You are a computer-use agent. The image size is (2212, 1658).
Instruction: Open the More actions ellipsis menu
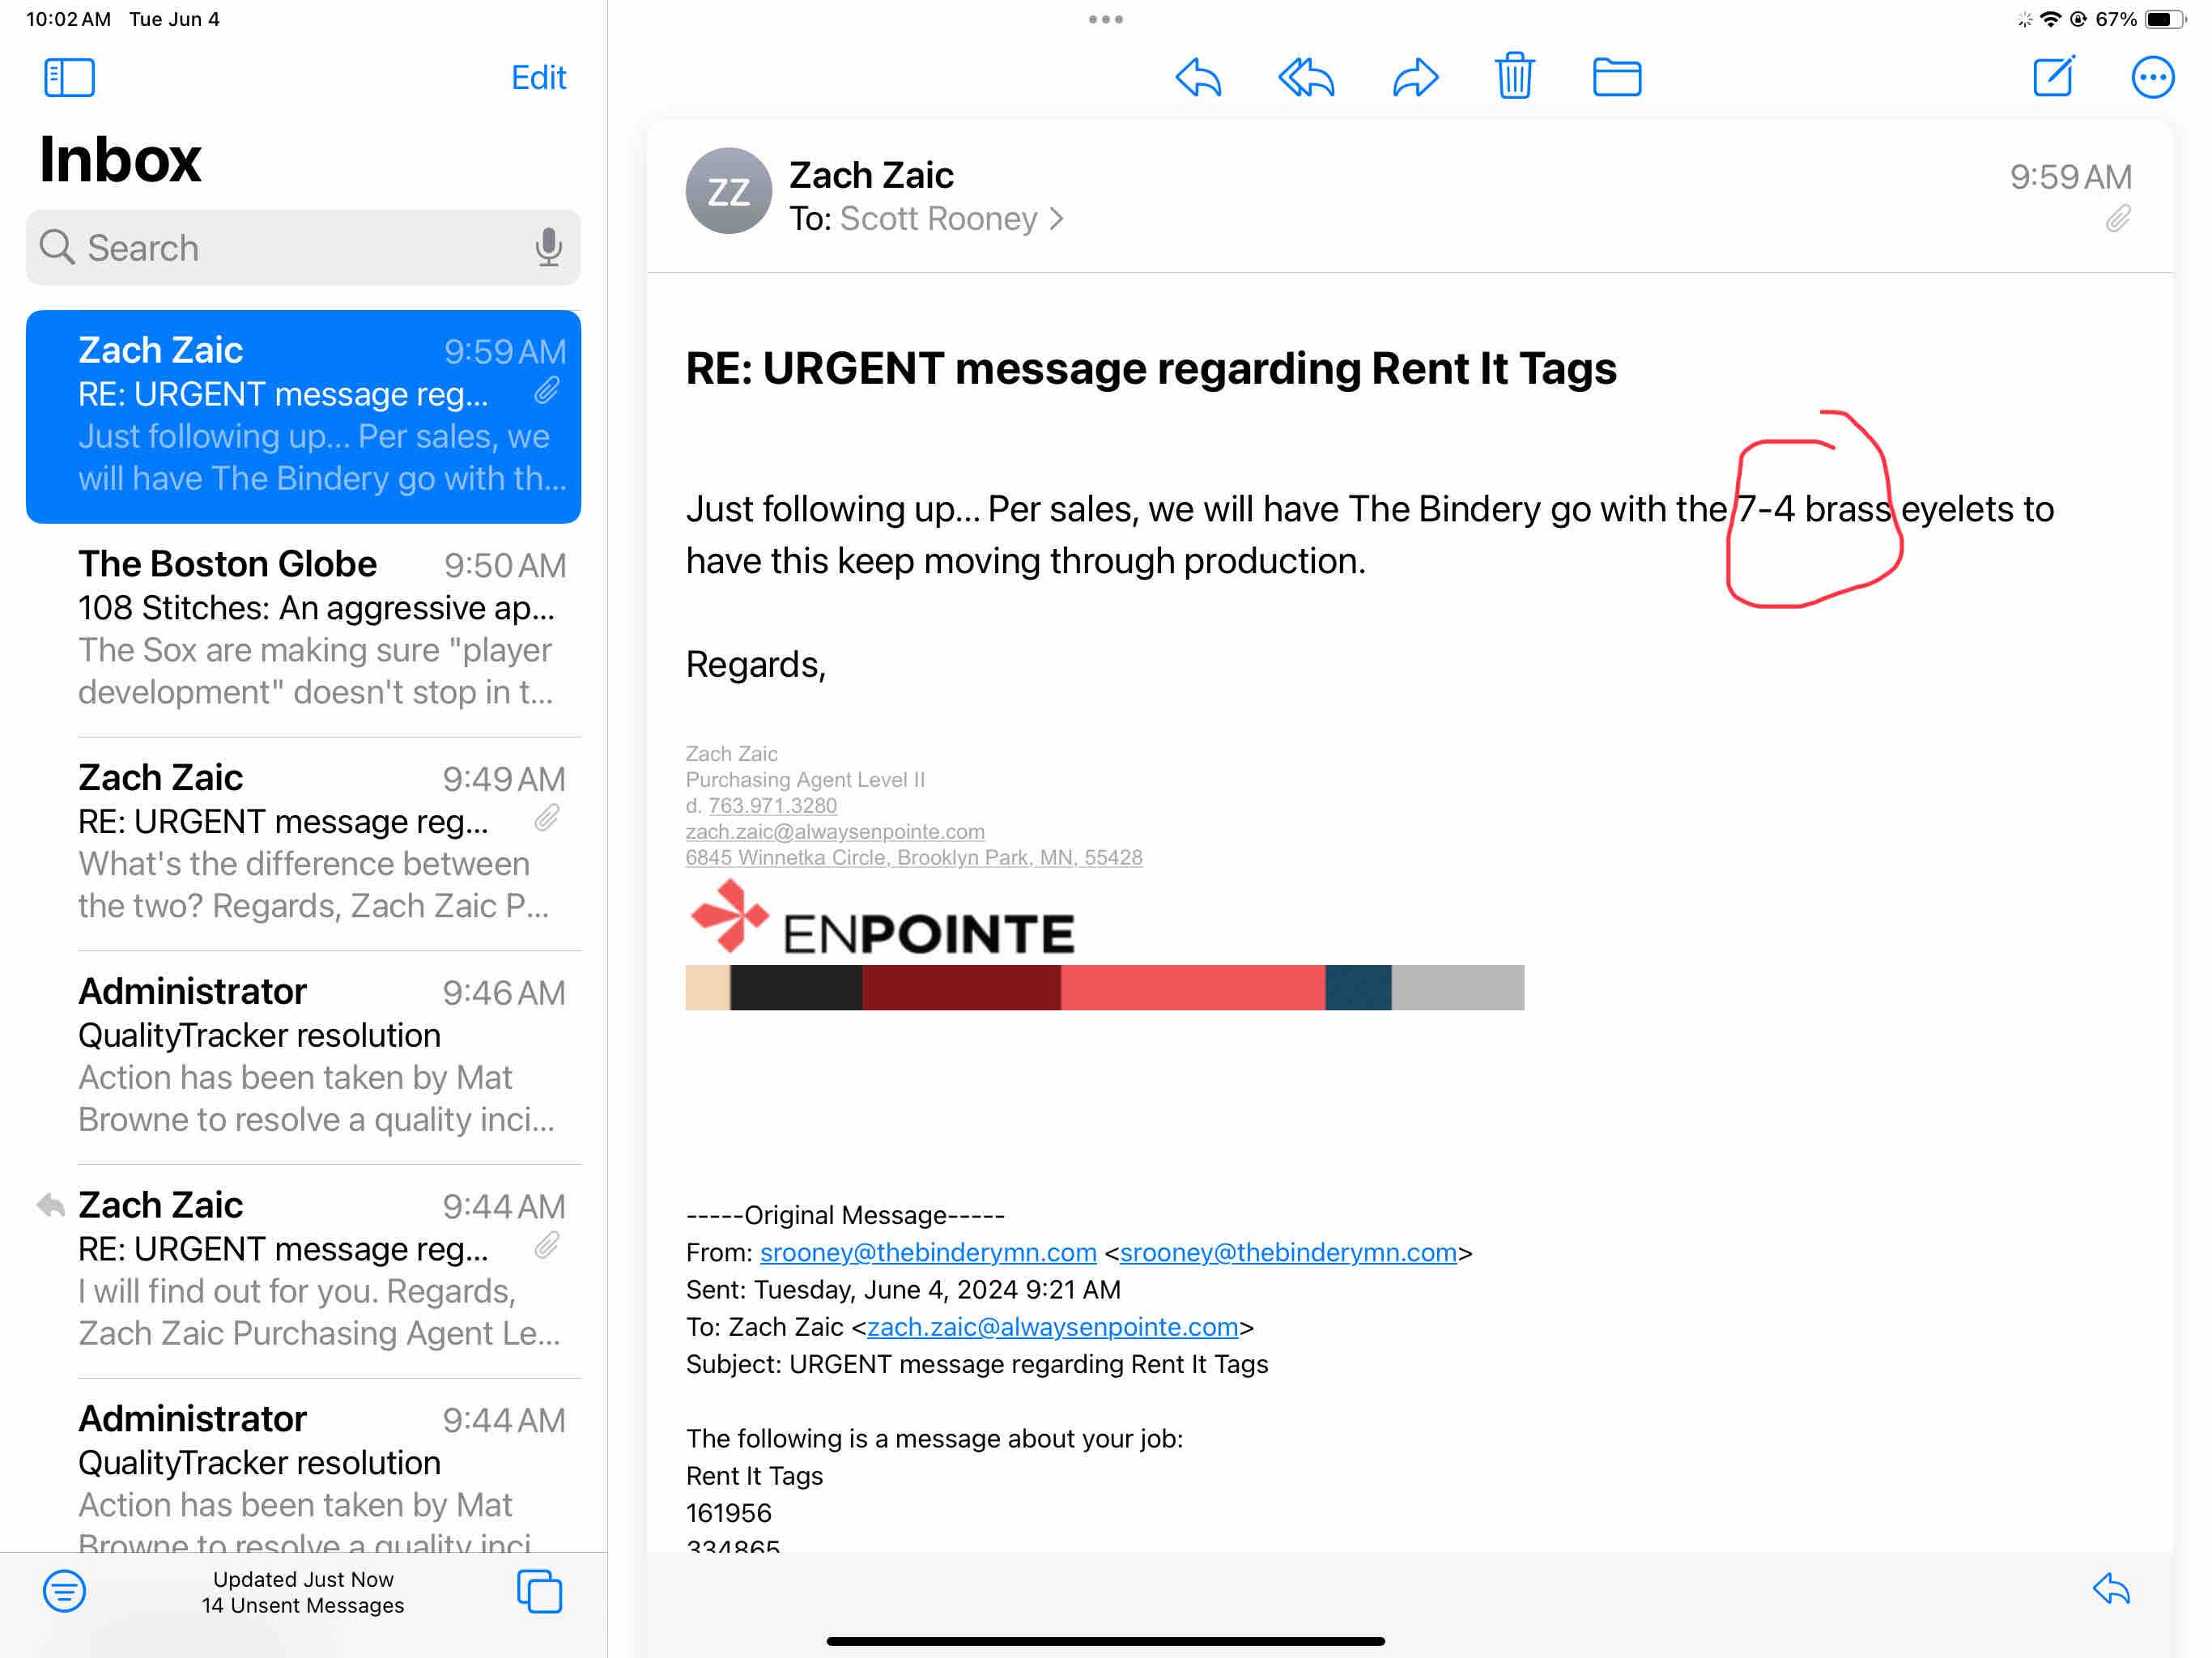coord(2151,77)
